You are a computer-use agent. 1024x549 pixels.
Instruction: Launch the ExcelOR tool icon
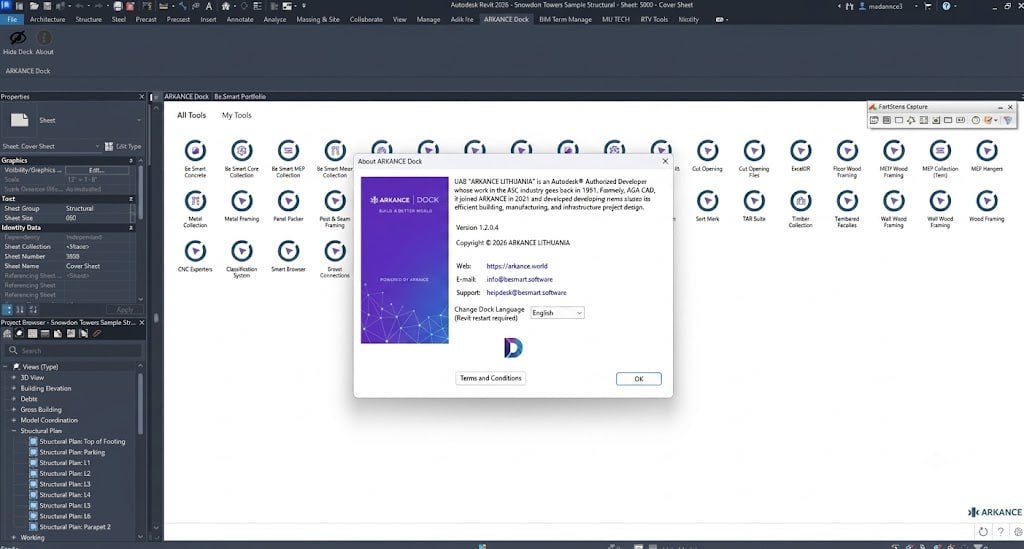coord(801,151)
